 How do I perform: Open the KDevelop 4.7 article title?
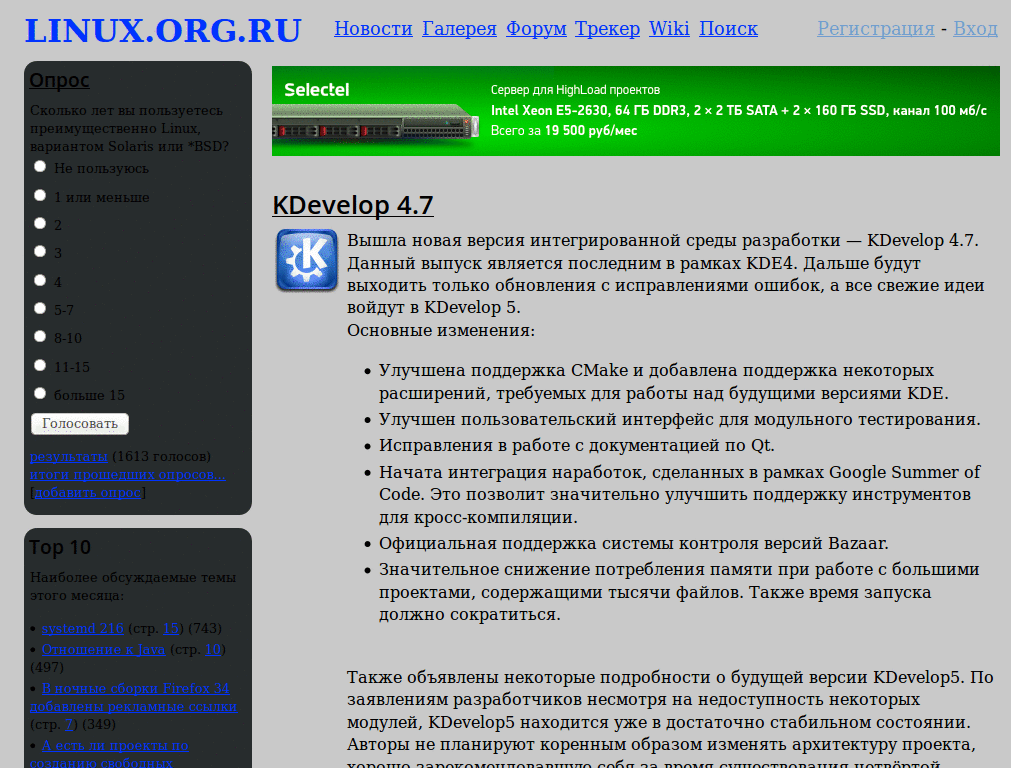tap(353, 205)
